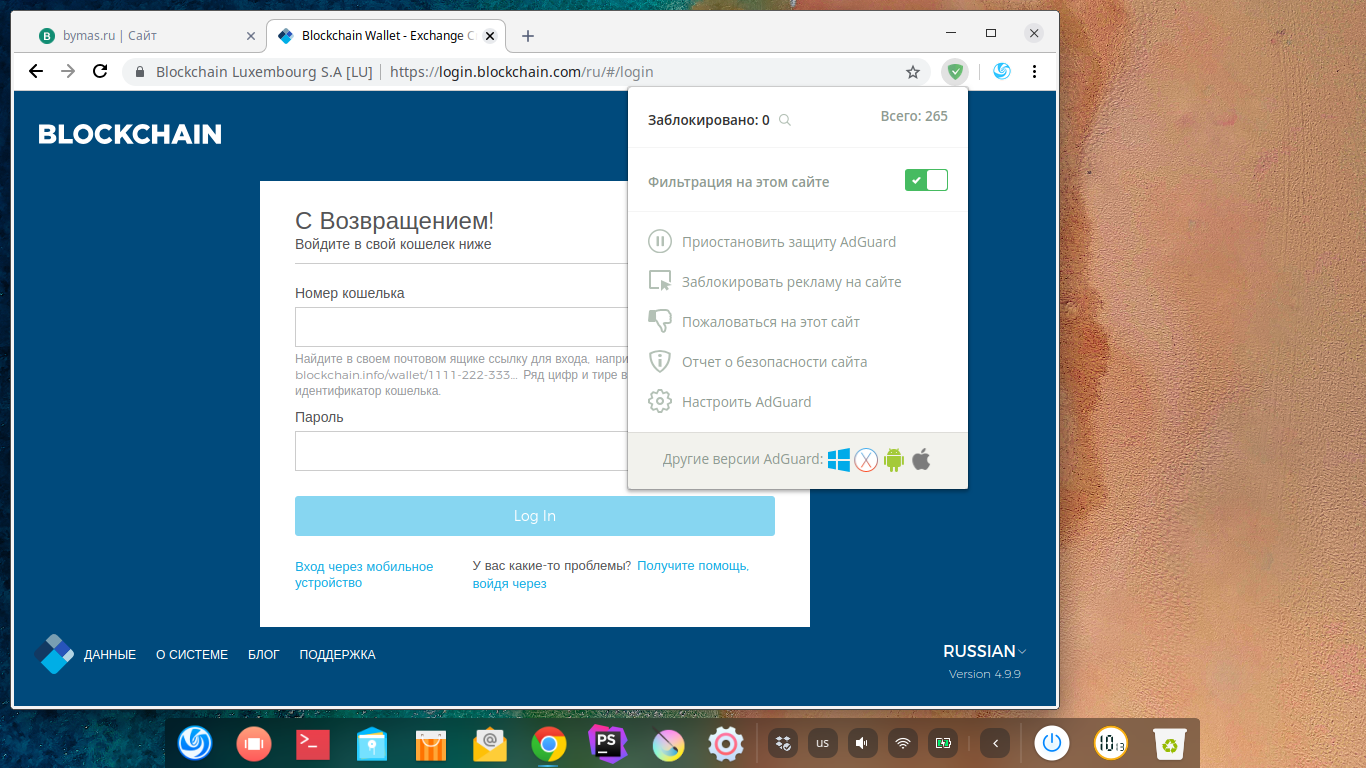Viewport: 1366px width, 768px height.
Task: Open Wi-Fi network settings in the tray
Action: (x=903, y=743)
